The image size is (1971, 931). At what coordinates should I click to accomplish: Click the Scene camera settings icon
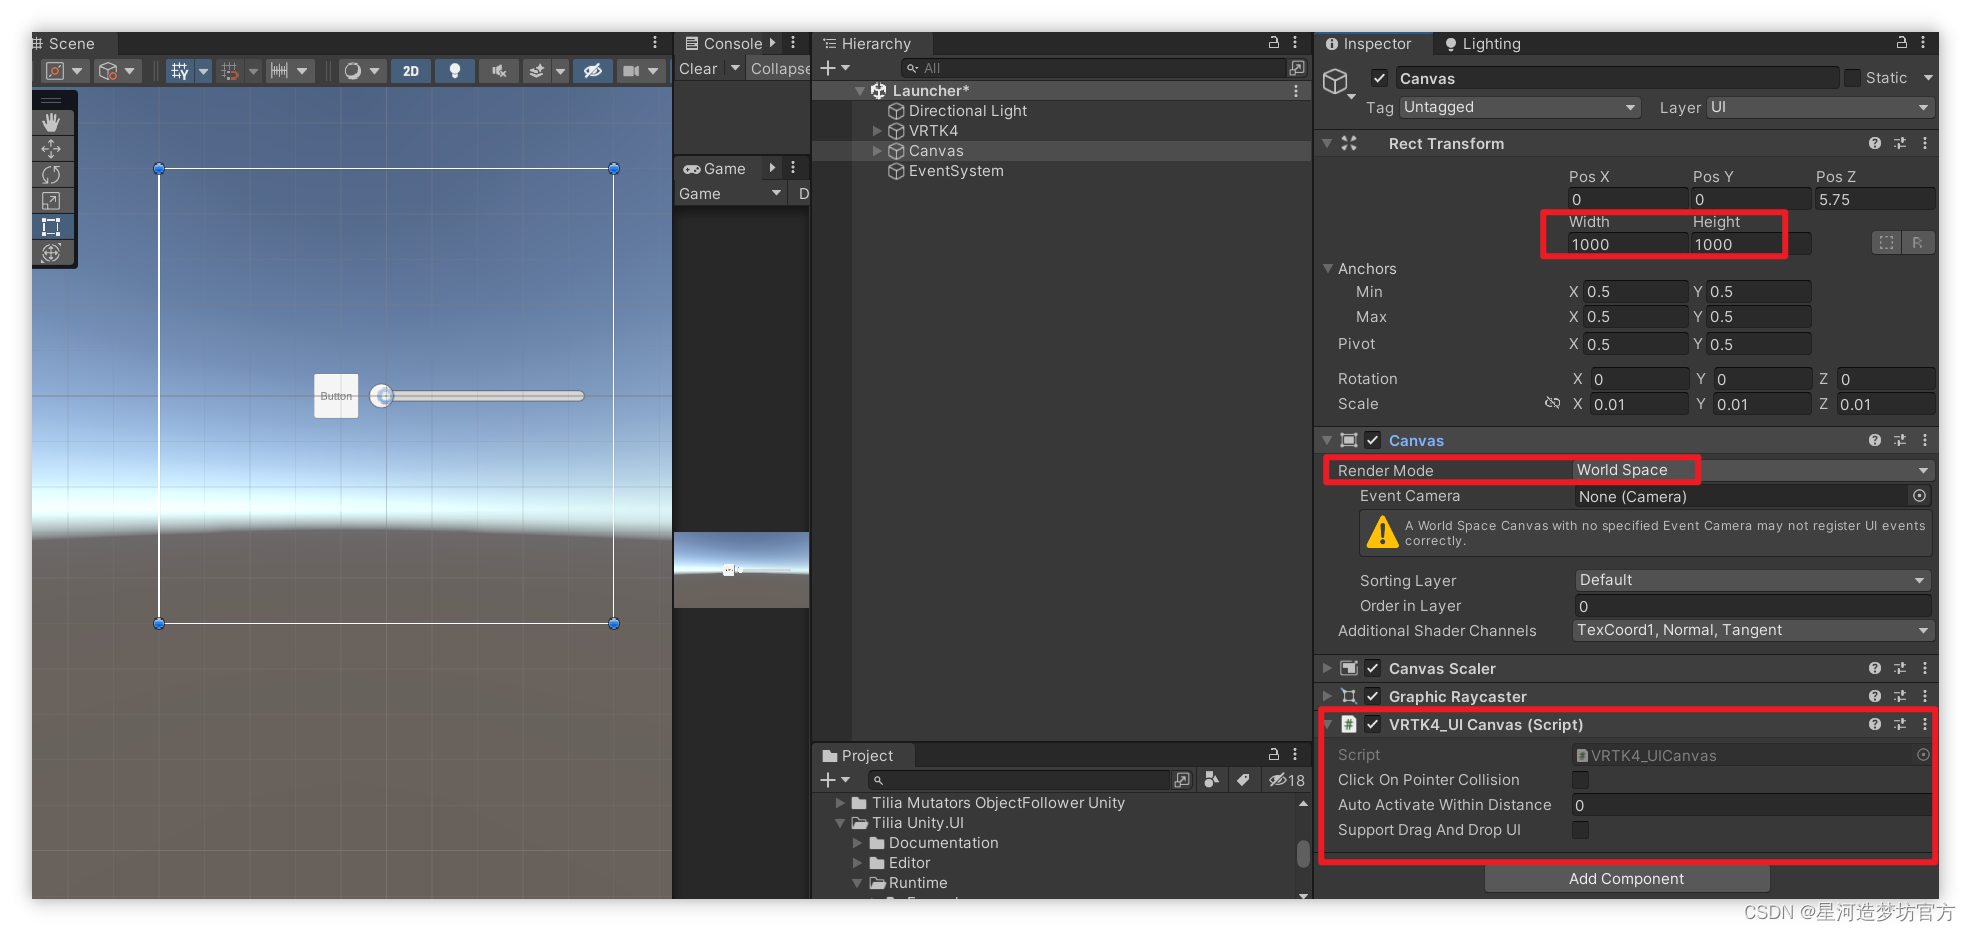click(631, 71)
